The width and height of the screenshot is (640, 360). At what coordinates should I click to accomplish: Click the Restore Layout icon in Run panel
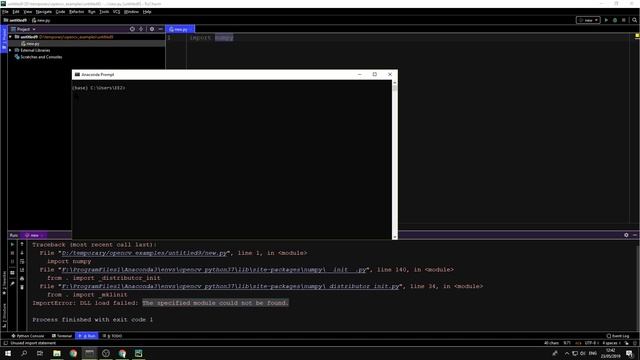point(12,273)
